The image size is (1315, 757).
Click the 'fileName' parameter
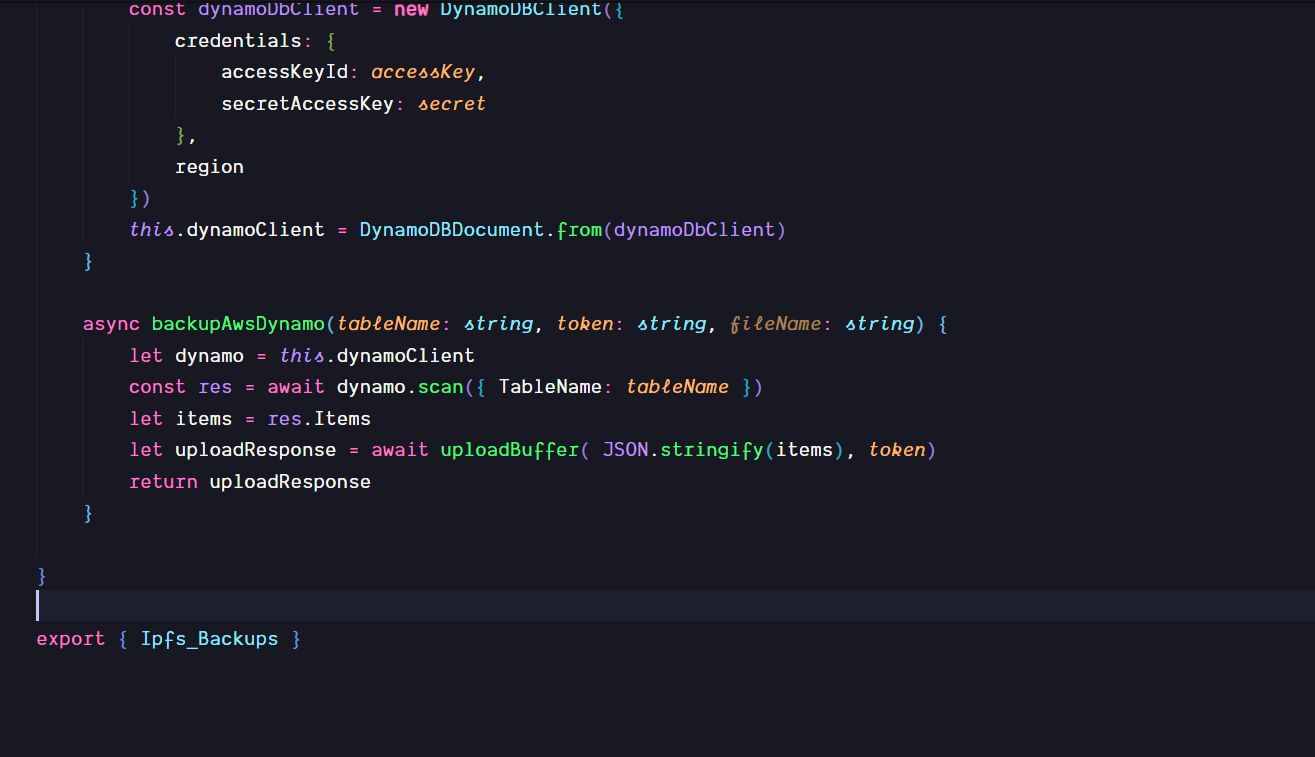(x=776, y=324)
